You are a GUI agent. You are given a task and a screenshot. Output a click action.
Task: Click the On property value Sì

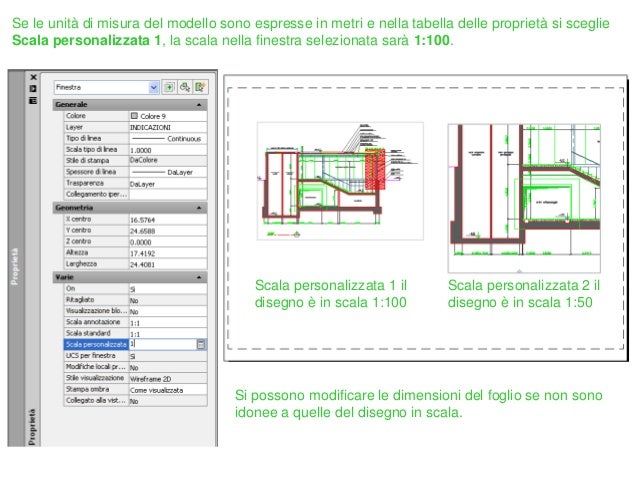(x=168, y=289)
